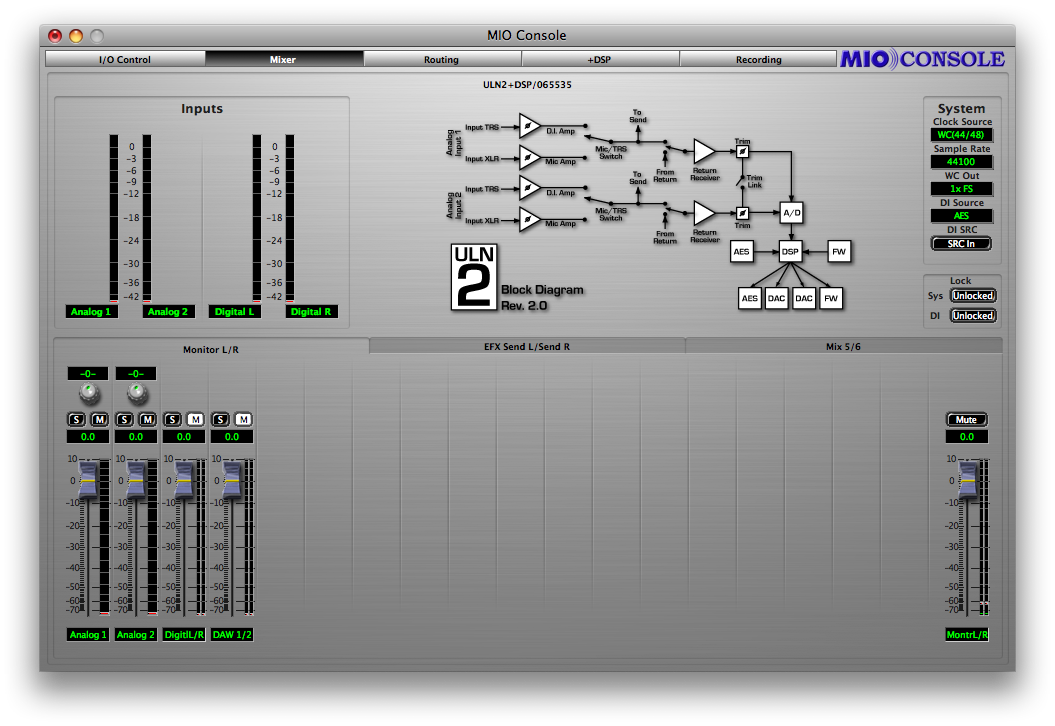Select the Mixer tab
This screenshot has width=1055, height=726.
tap(283, 59)
